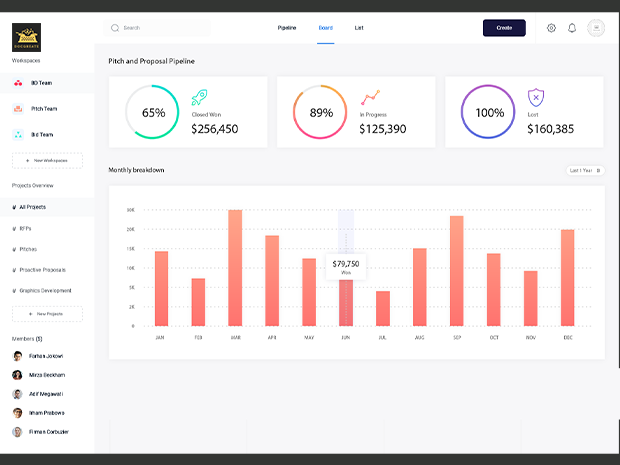Open settings via the gear icon
The height and width of the screenshot is (465, 620).
coord(551,28)
